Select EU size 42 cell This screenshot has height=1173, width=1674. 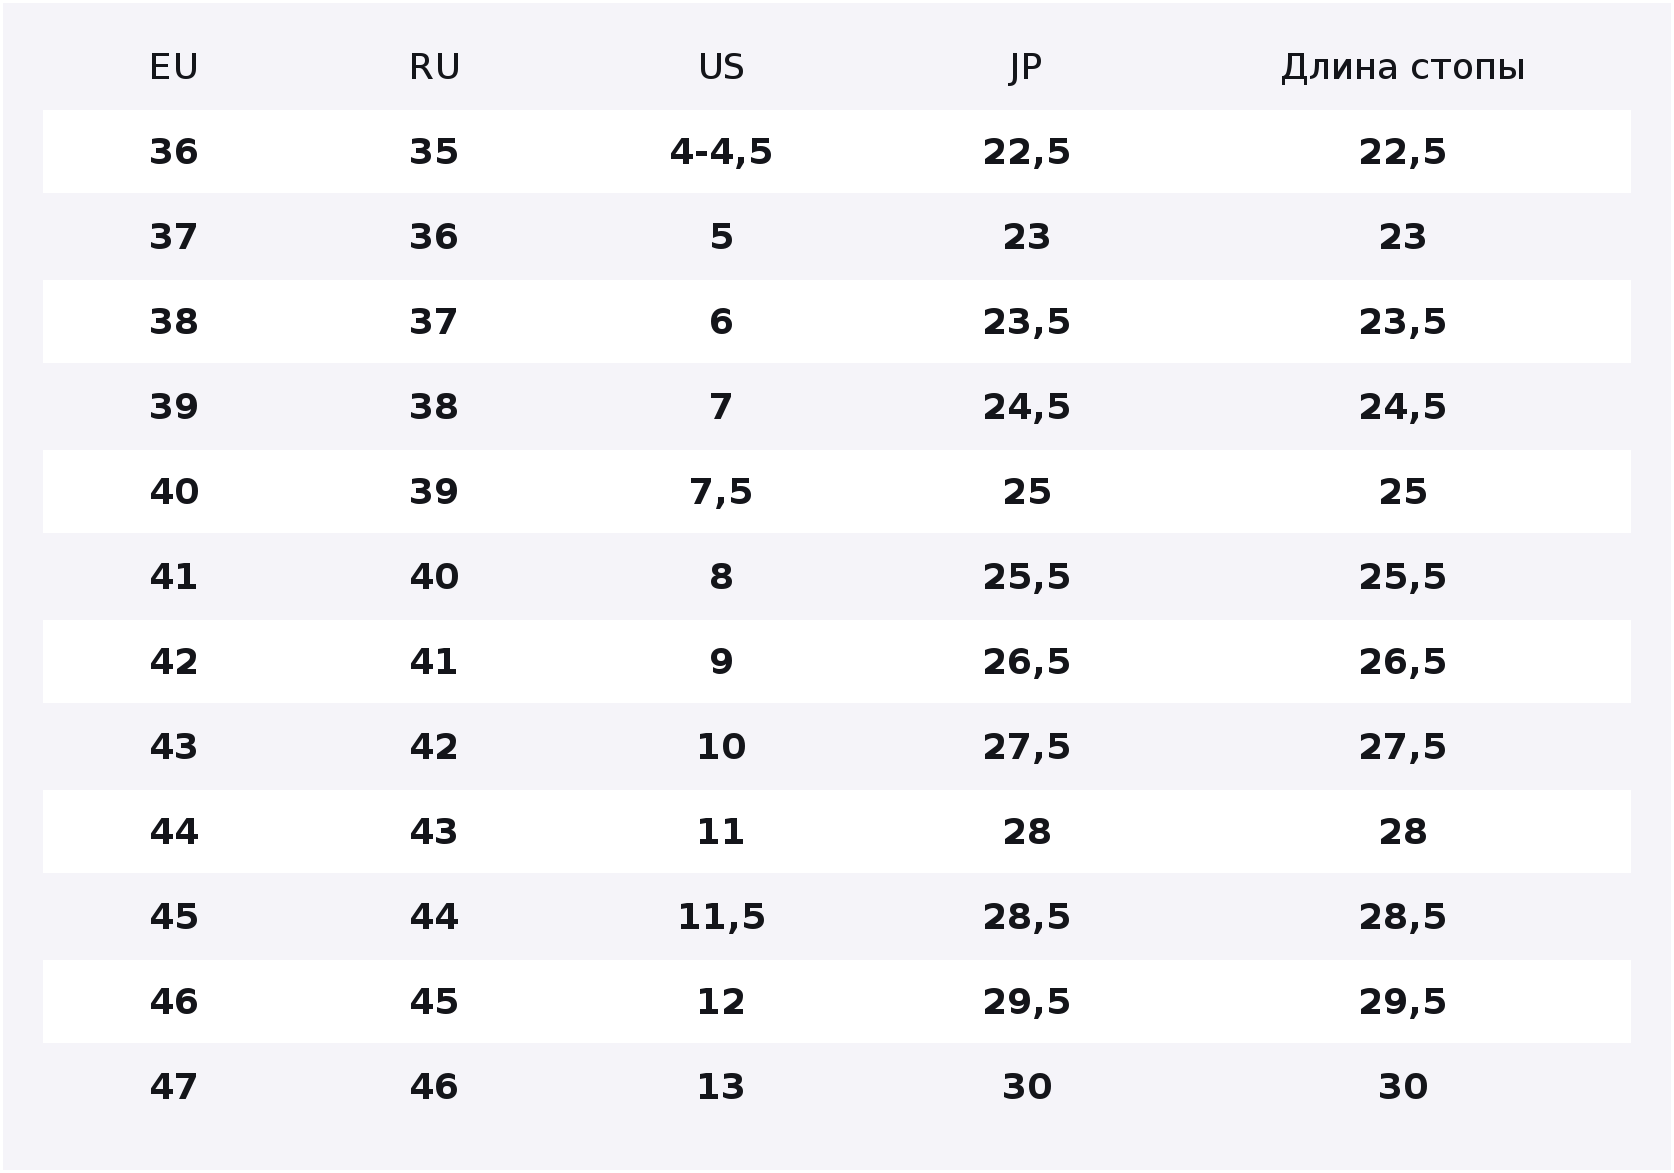point(173,662)
